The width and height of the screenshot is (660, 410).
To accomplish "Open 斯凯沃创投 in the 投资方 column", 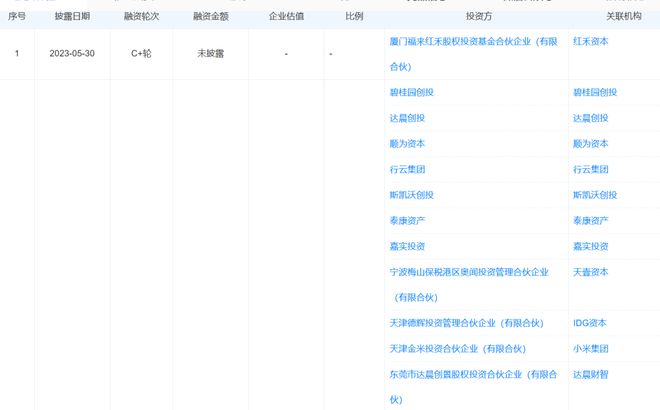I will [x=411, y=195].
